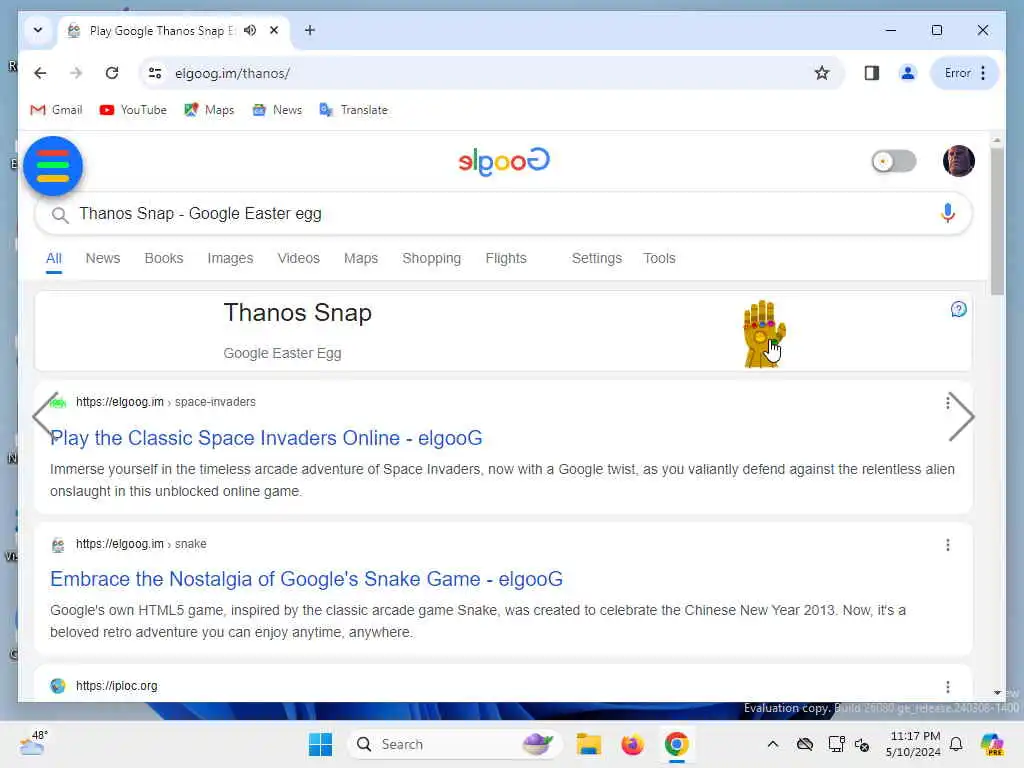
Task: Open File Explorer from taskbar
Action: [x=588, y=744]
